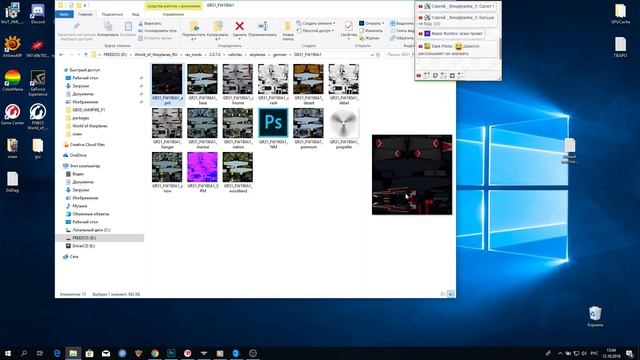Click the Copy icon in clipboard group
Screen dimensions: 640x360
coord(108,27)
